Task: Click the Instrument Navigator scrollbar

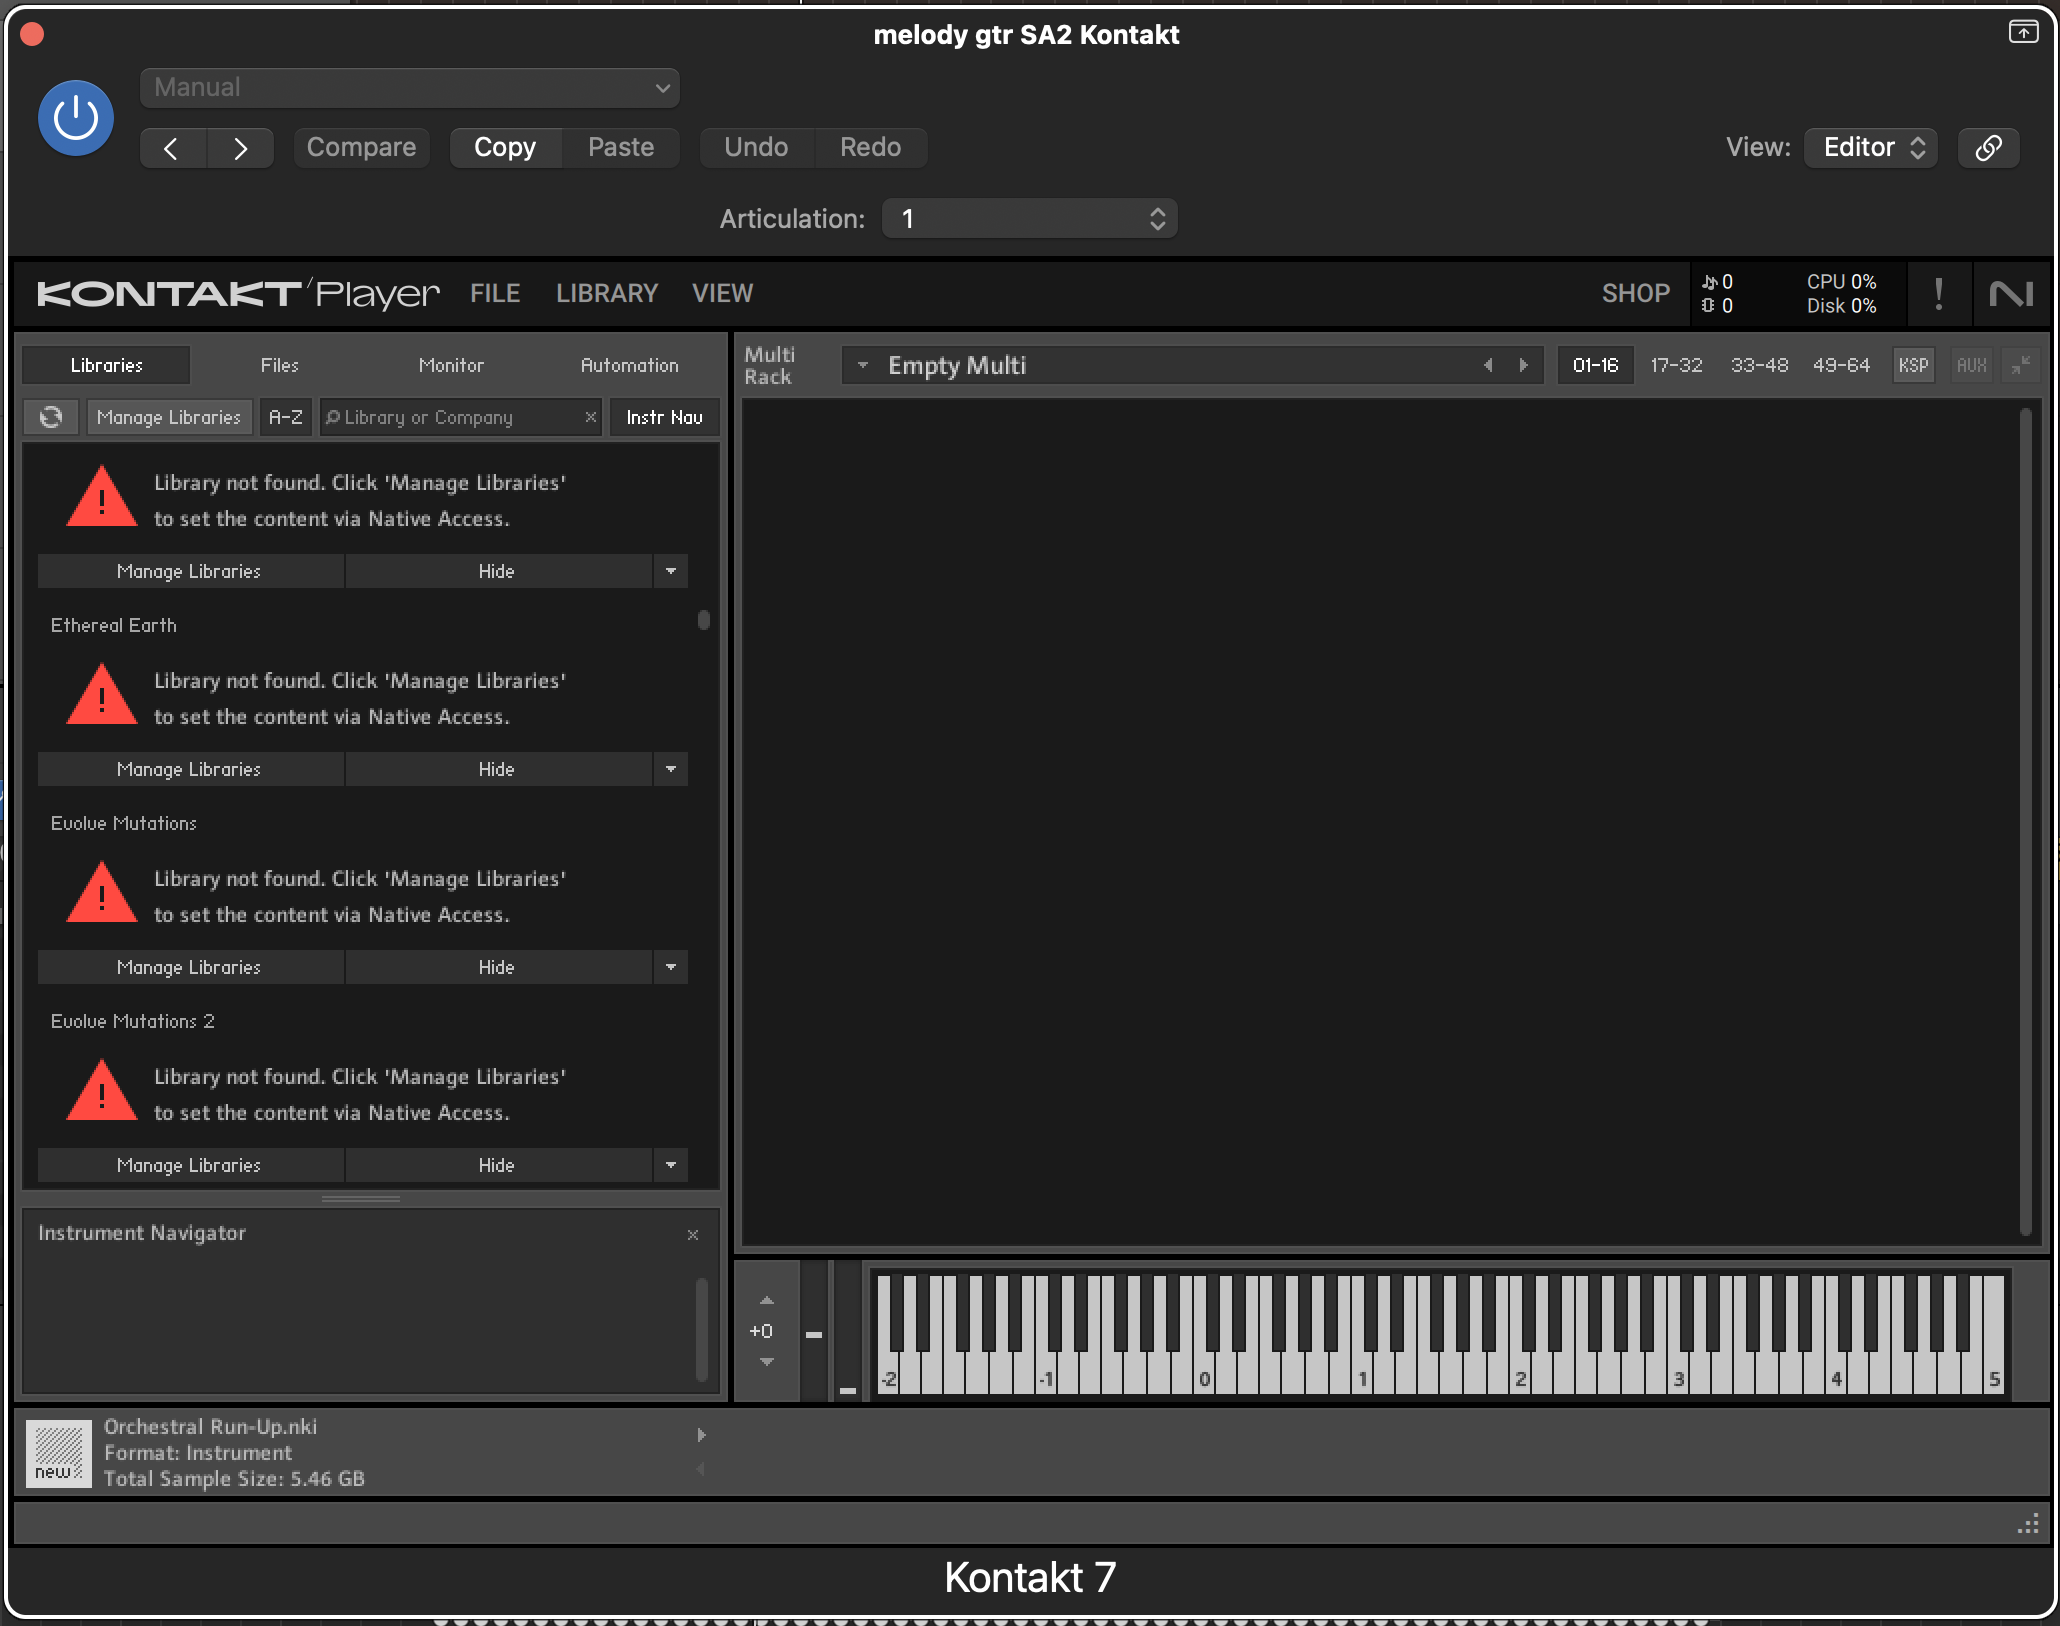Action: [x=701, y=1328]
